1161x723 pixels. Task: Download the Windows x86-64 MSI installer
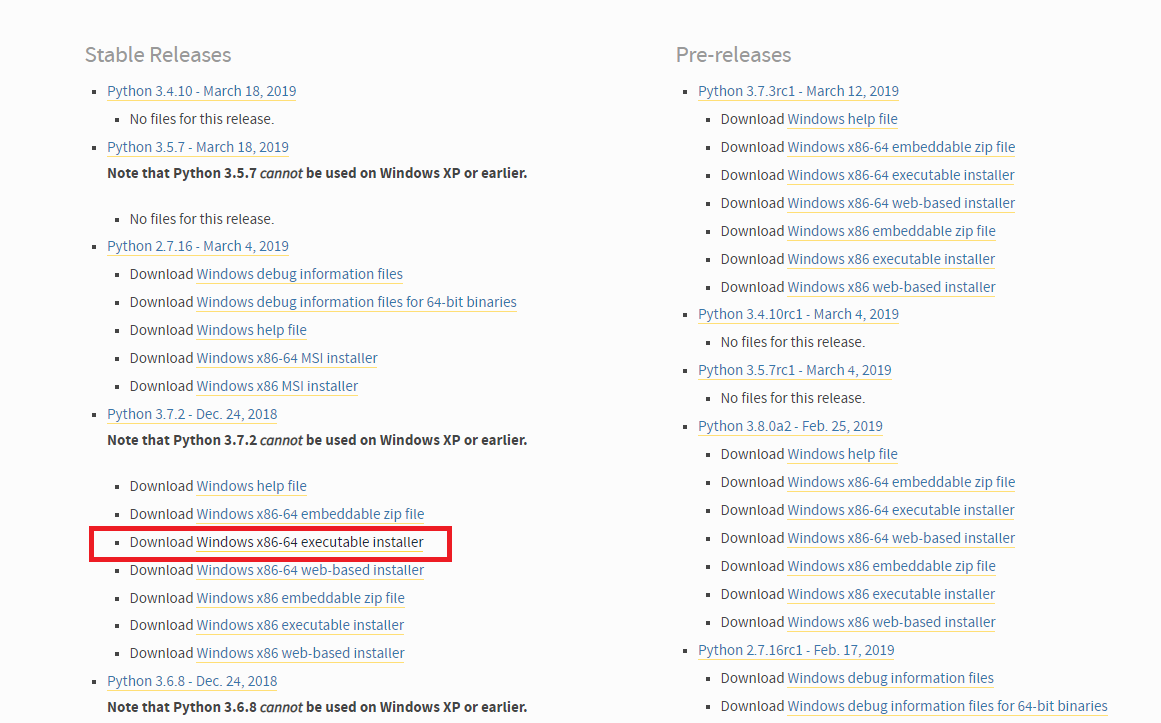click(287, 359)
